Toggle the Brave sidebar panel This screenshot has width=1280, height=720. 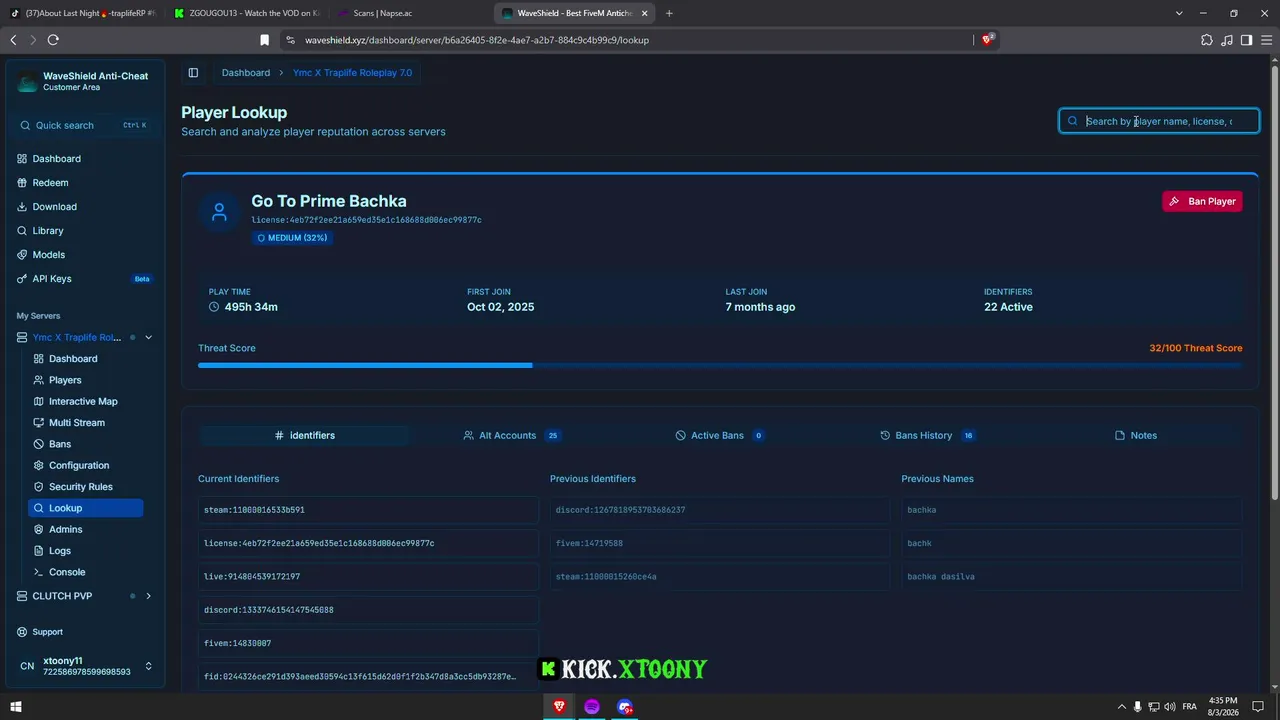(x=1246, y=40)
